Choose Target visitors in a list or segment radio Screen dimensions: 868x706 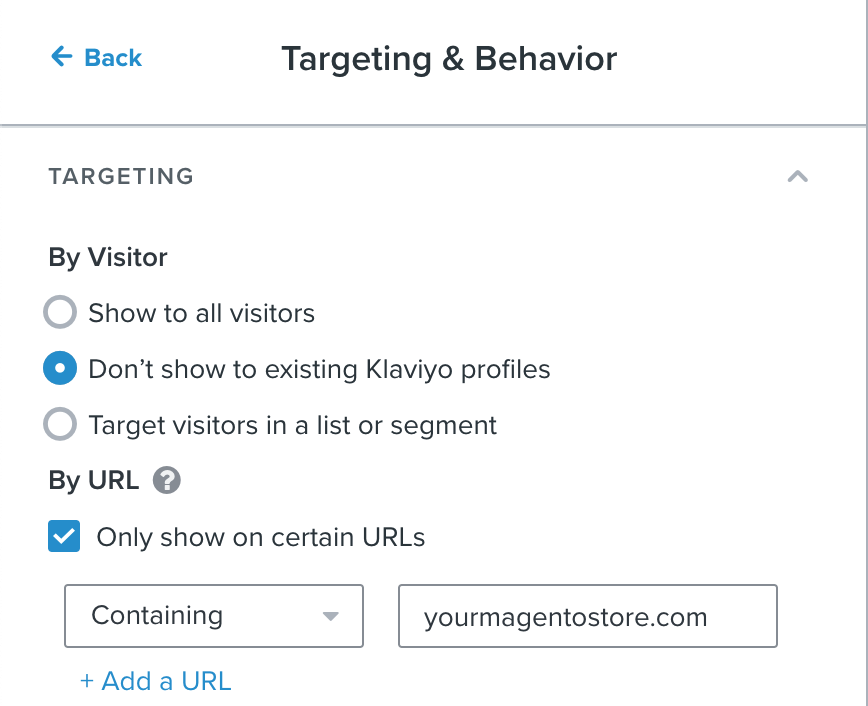(60, 425)
